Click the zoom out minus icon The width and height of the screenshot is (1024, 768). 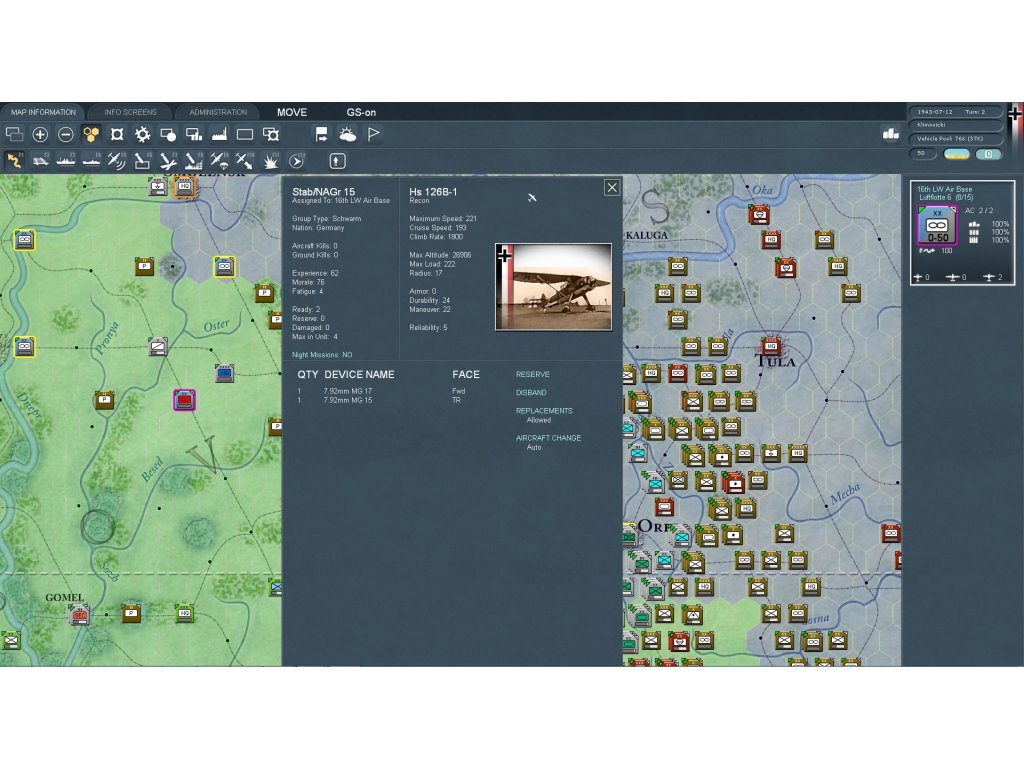pyautogui.click(x=66, y=134)
